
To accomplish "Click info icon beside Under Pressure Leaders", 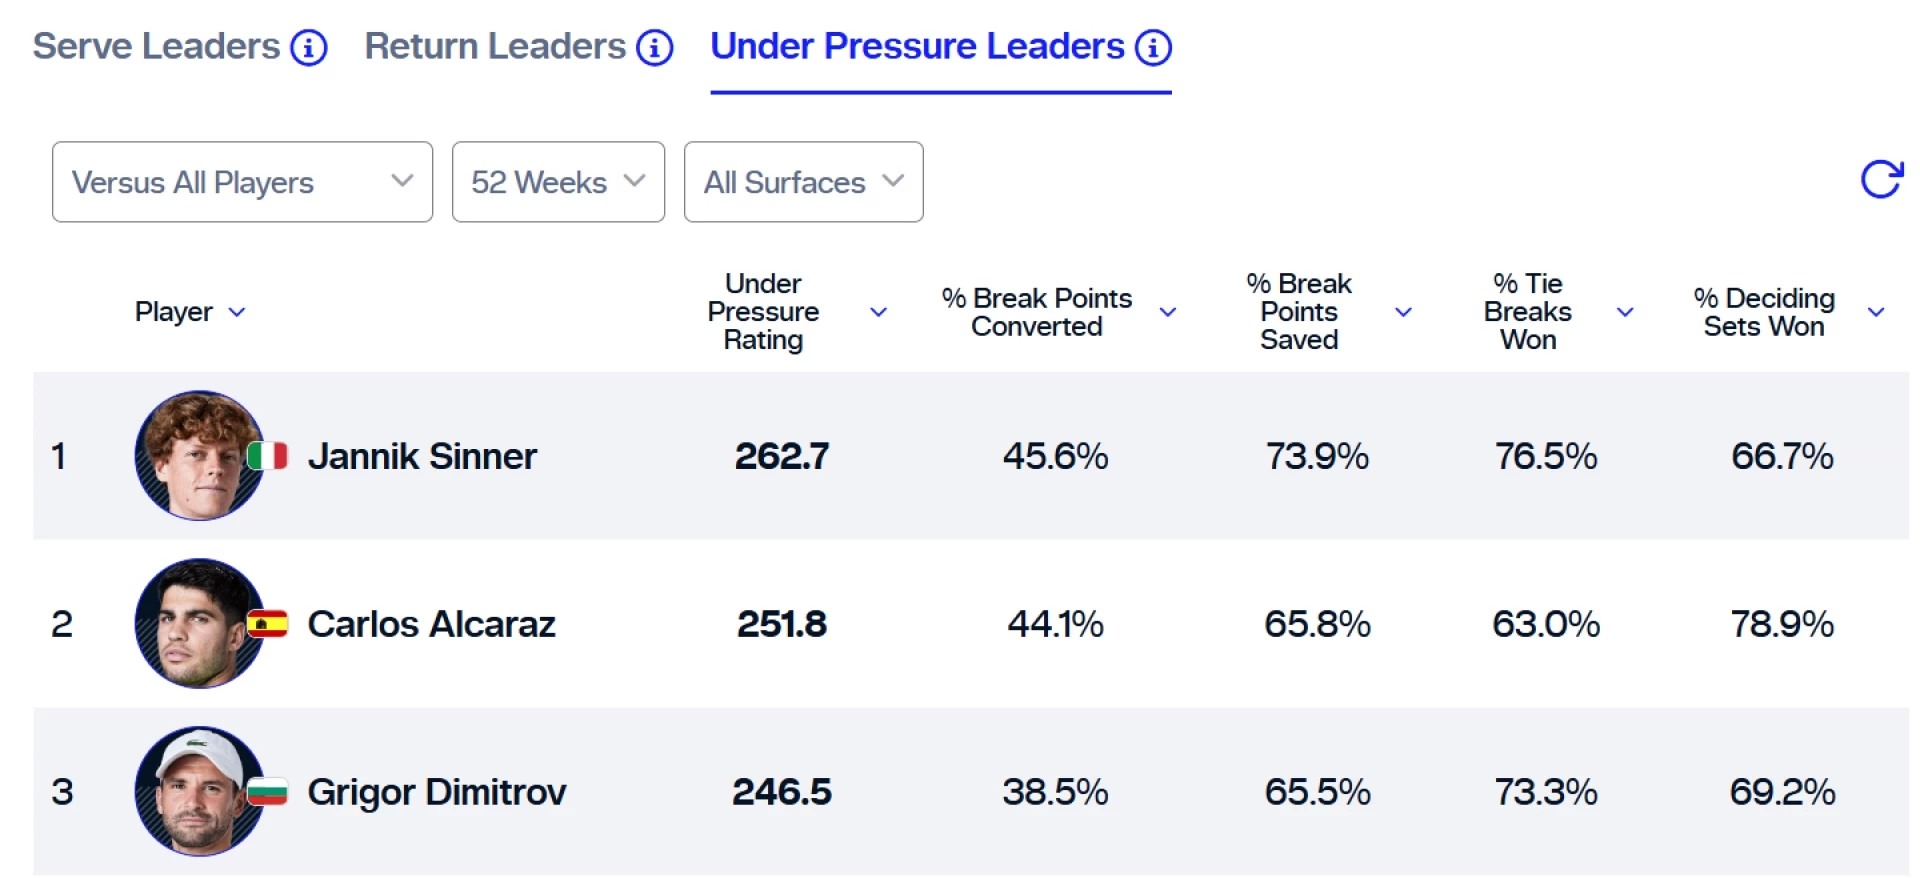I will click(x=1153, y=47).
